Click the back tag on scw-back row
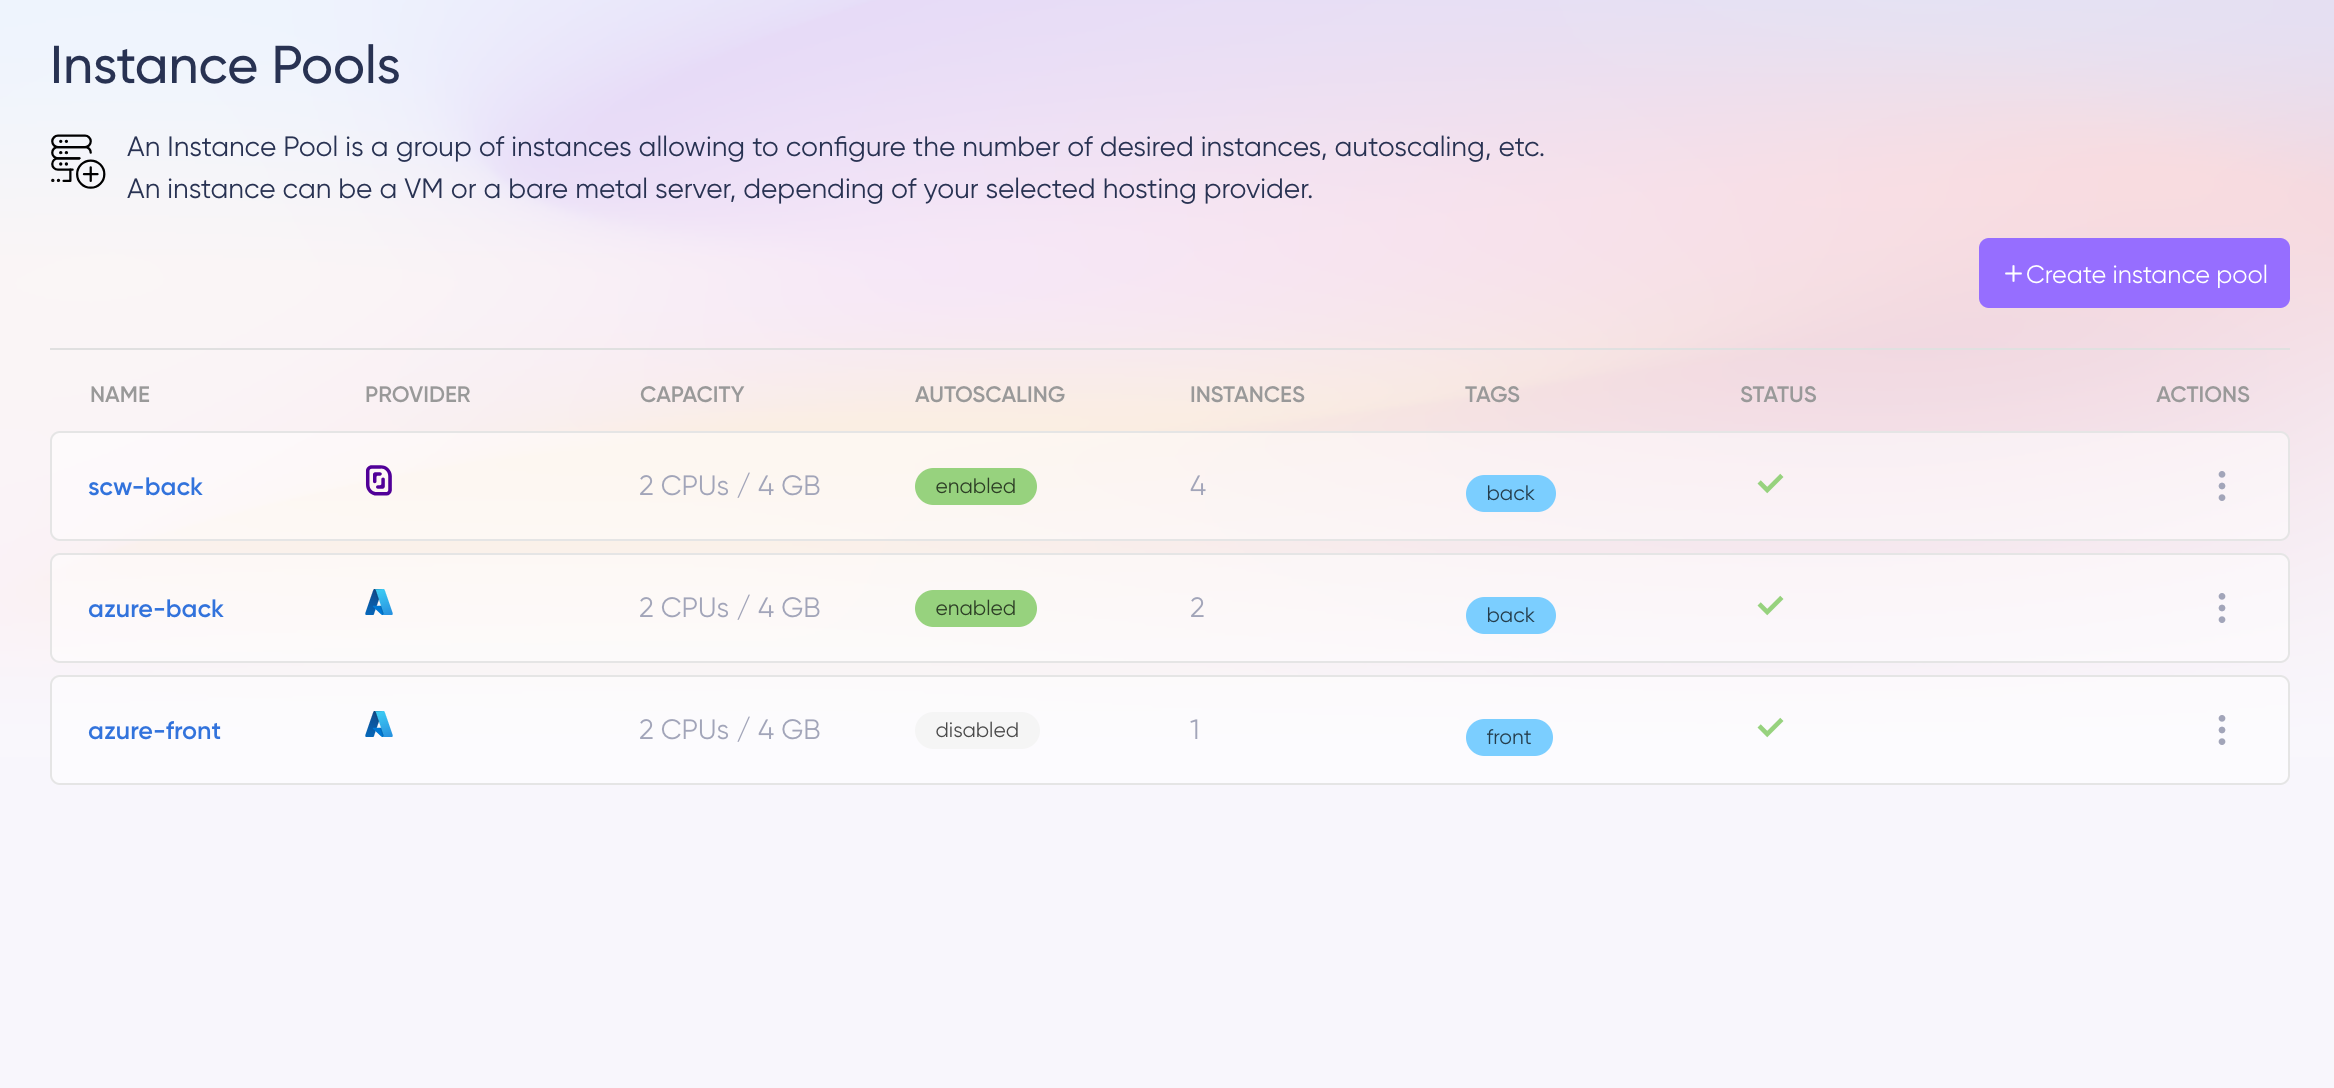The width and height of the screenshot is (2334, 1088). coord(1511,493)
